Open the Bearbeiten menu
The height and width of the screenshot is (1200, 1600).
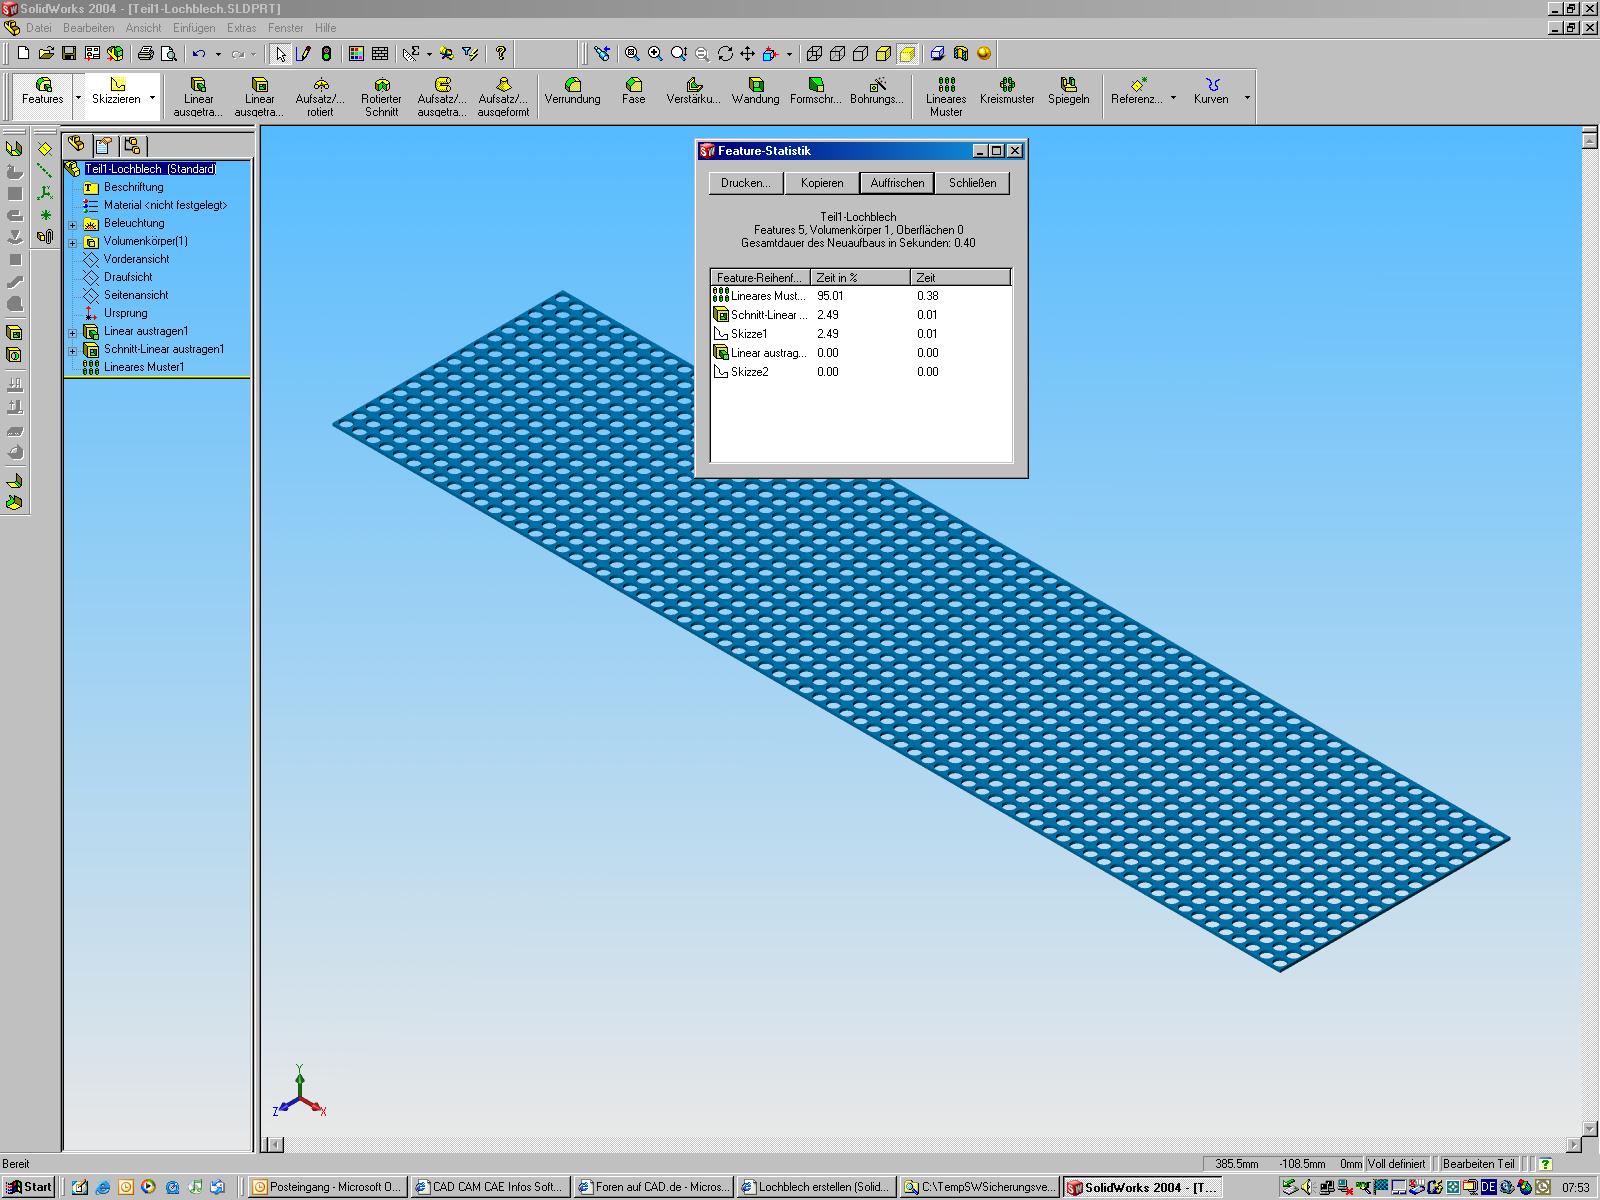click(x=88, y=28)
